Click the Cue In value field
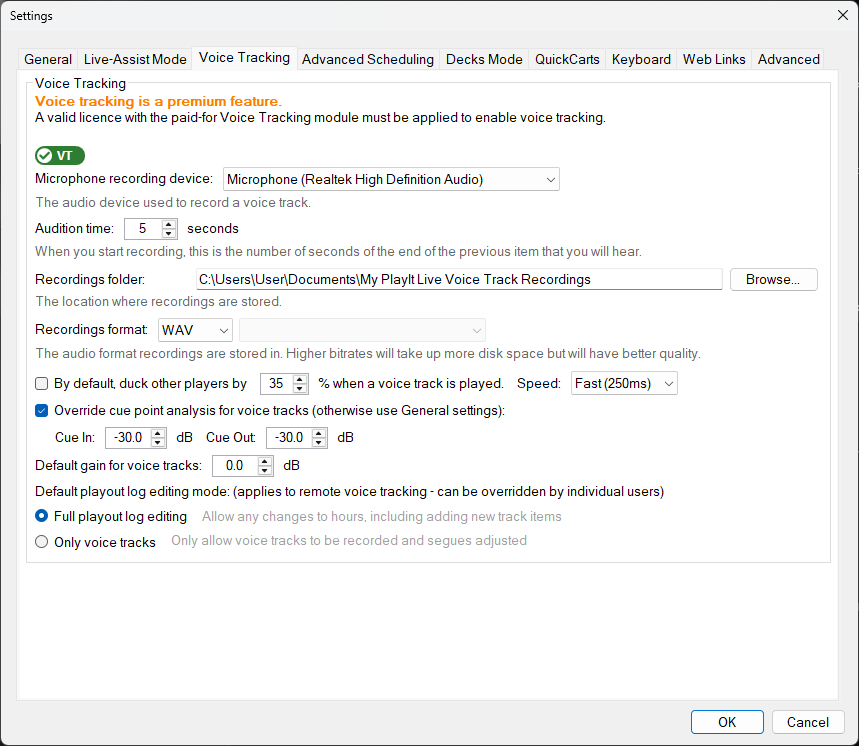This screenshot has width=859, height=746. [x=128, y=438]
